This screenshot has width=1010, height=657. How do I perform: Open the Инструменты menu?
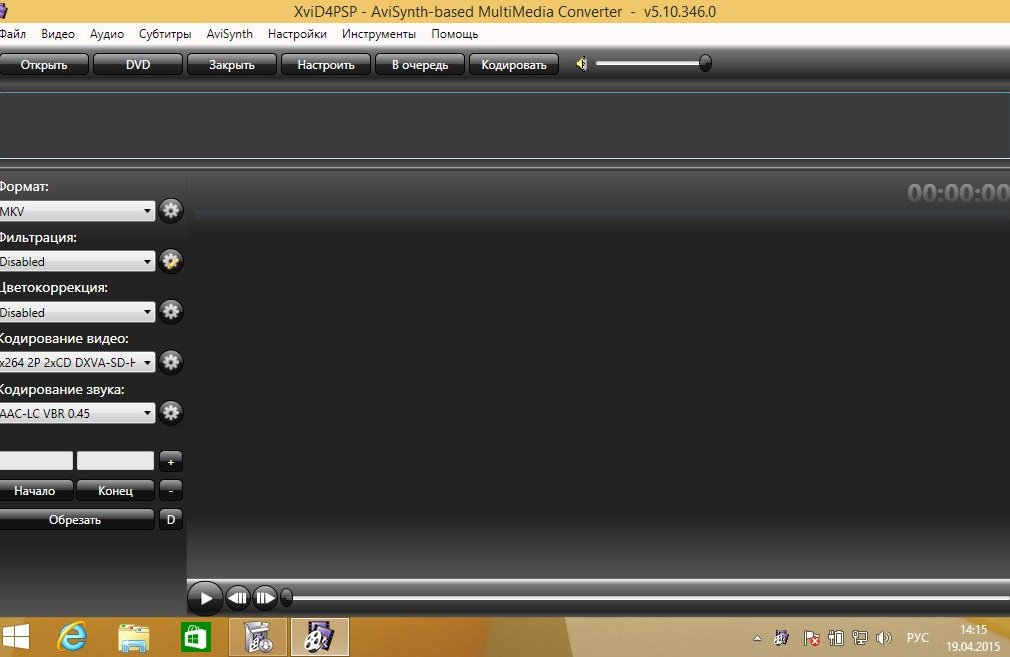click(x=379, y=34)
